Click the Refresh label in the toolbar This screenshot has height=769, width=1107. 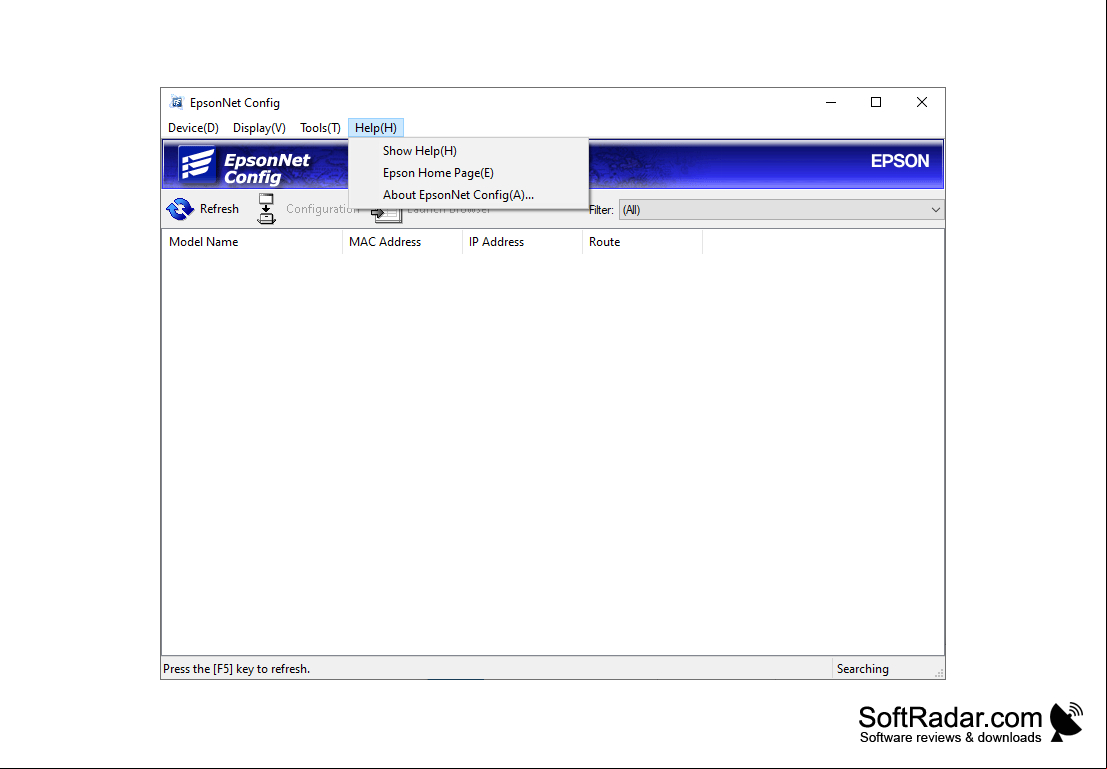click(x=220, y=209)
